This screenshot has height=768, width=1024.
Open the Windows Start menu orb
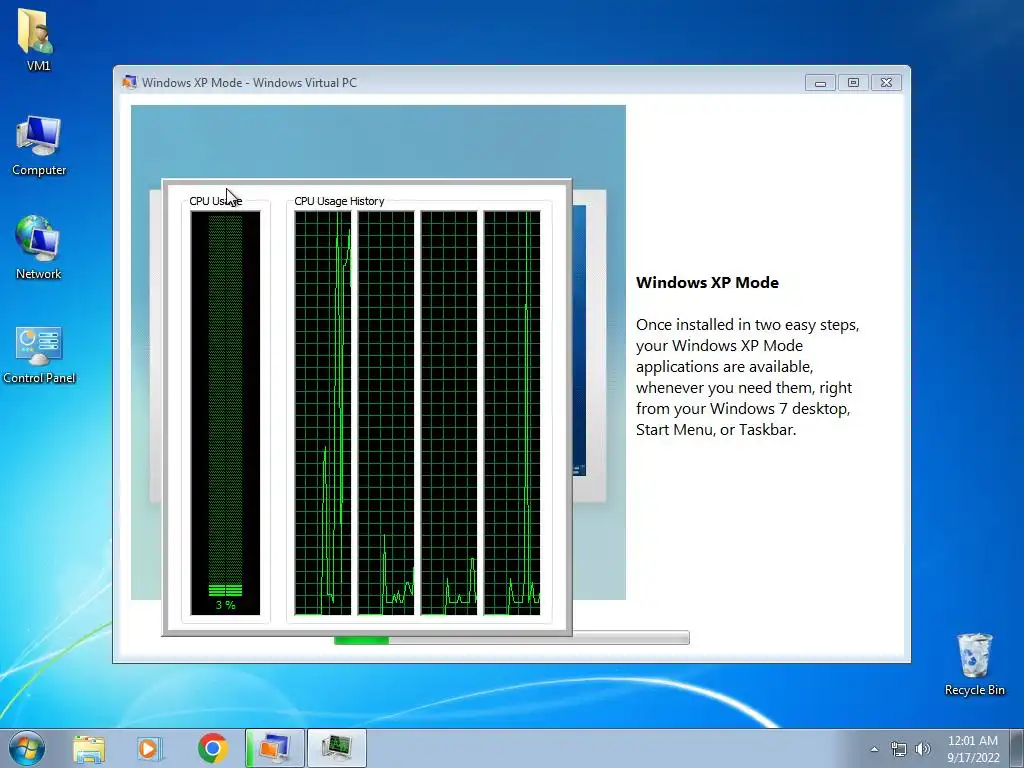click(27, 748)
